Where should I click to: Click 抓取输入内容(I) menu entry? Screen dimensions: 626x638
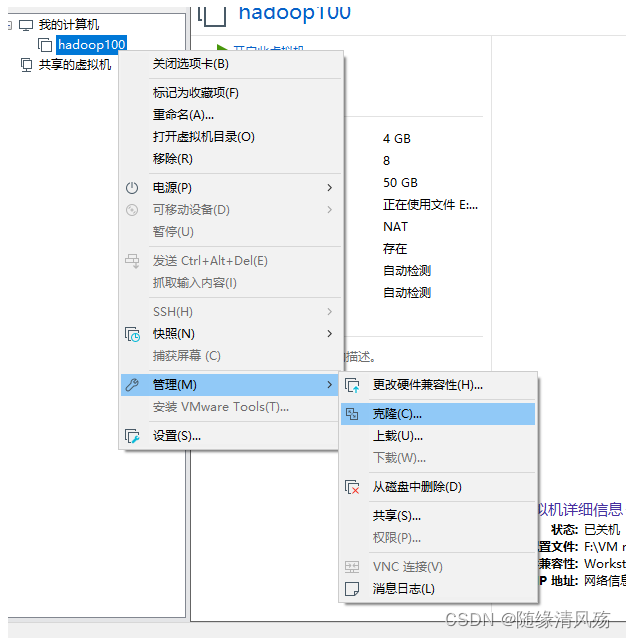[x=231, y=283]
